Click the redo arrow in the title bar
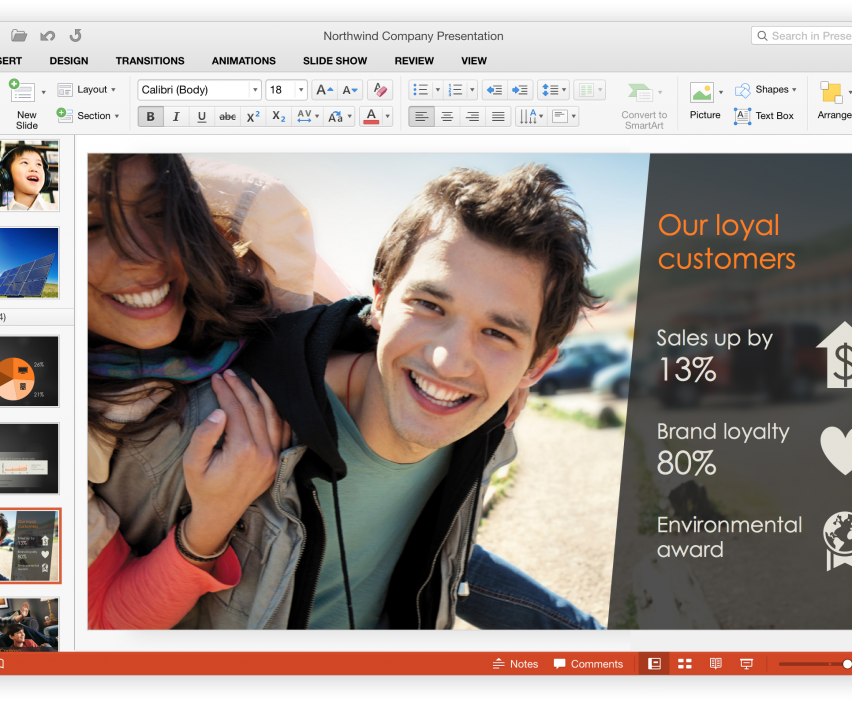This screenshot has width=852, height=702. [x=75, y=36]
